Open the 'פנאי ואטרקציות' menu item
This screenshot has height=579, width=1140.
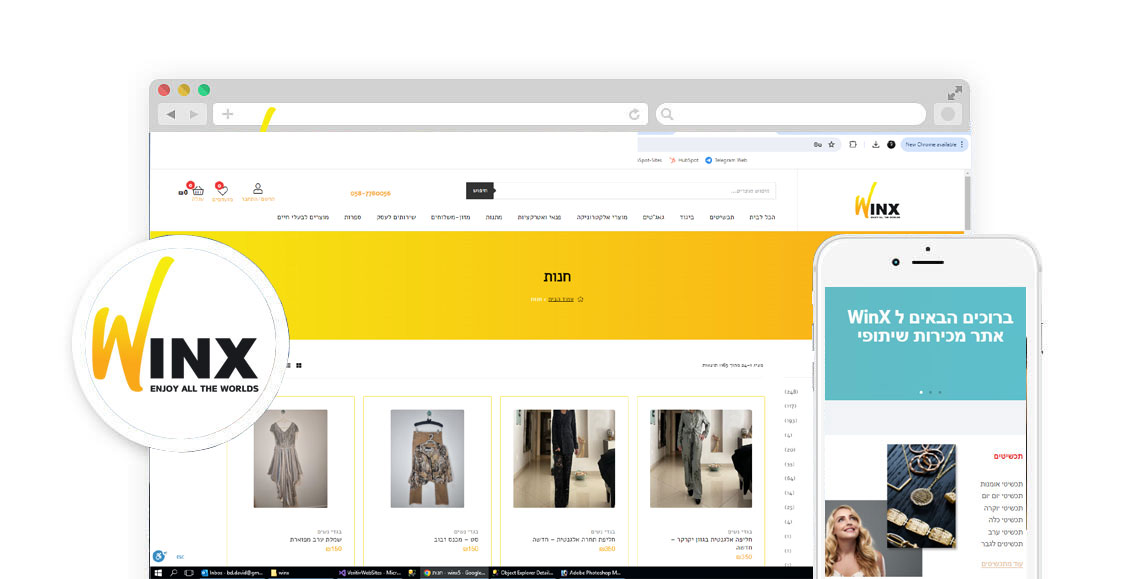click(539, 217)
